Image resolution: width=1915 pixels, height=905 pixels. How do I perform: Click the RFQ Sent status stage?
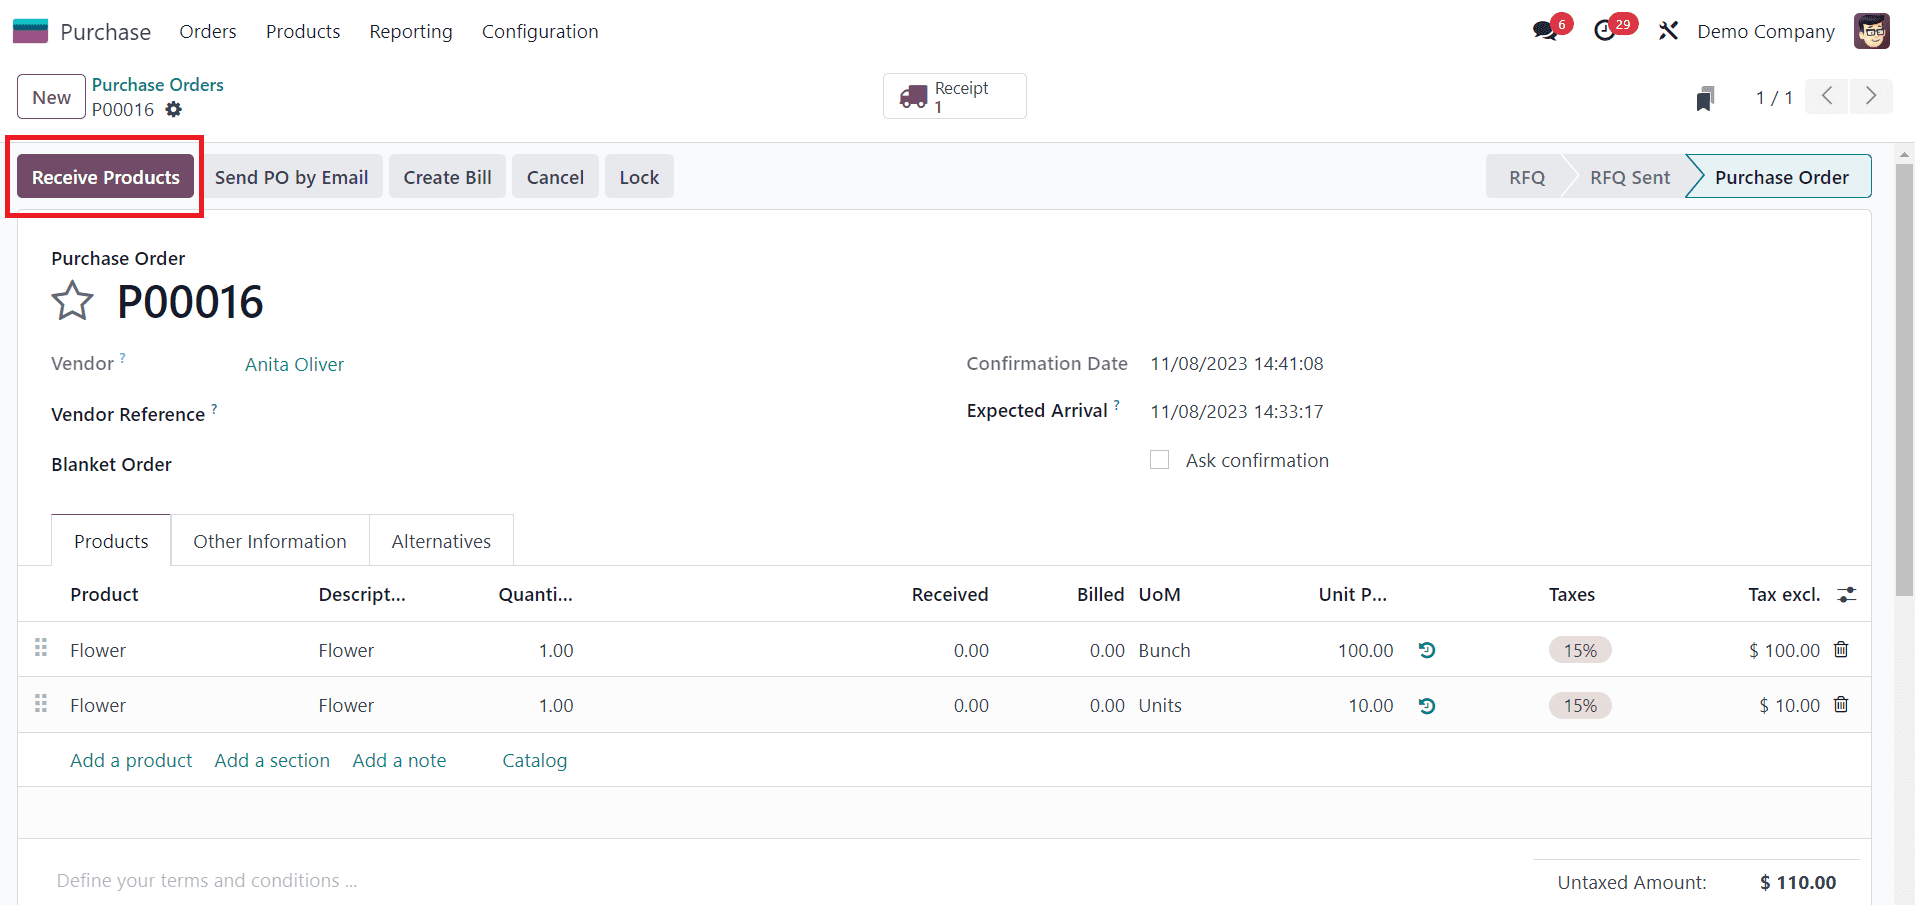click(1630, 177)
